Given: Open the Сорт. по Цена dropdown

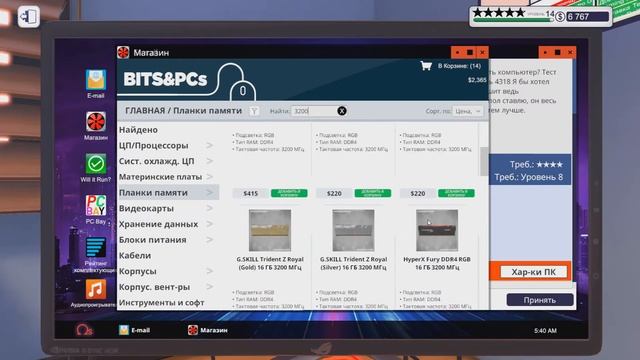Looking at the screenshot, I should click(x=467, y=111).
